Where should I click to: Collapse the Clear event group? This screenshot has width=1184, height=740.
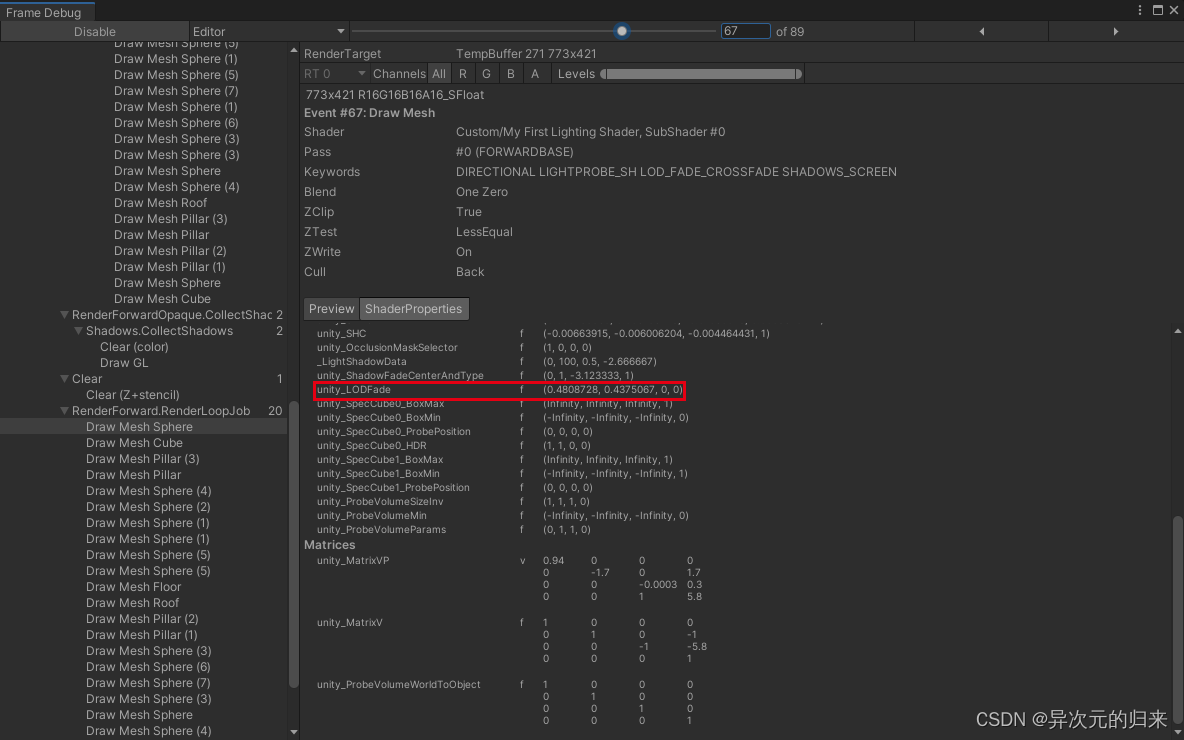pos(65,379)
